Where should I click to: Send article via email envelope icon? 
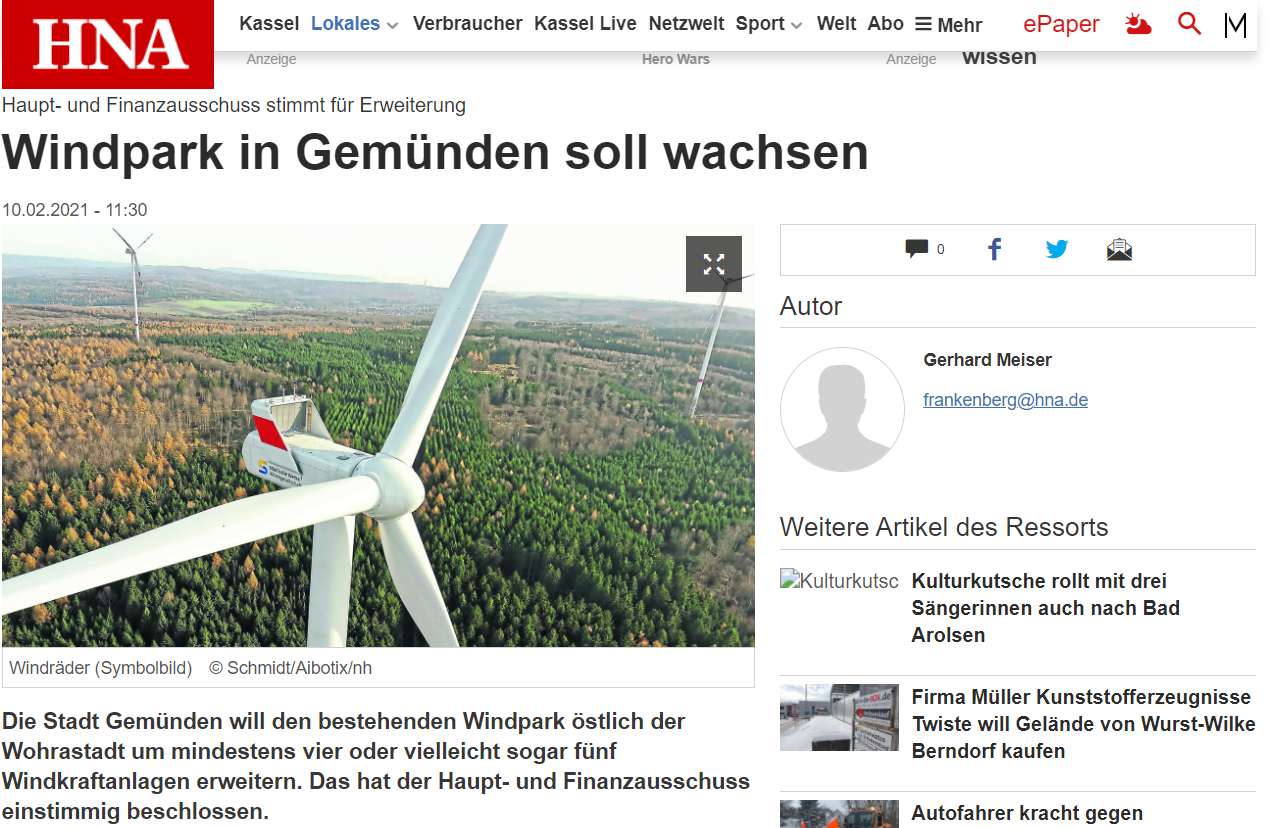(x=1119, y=249)
